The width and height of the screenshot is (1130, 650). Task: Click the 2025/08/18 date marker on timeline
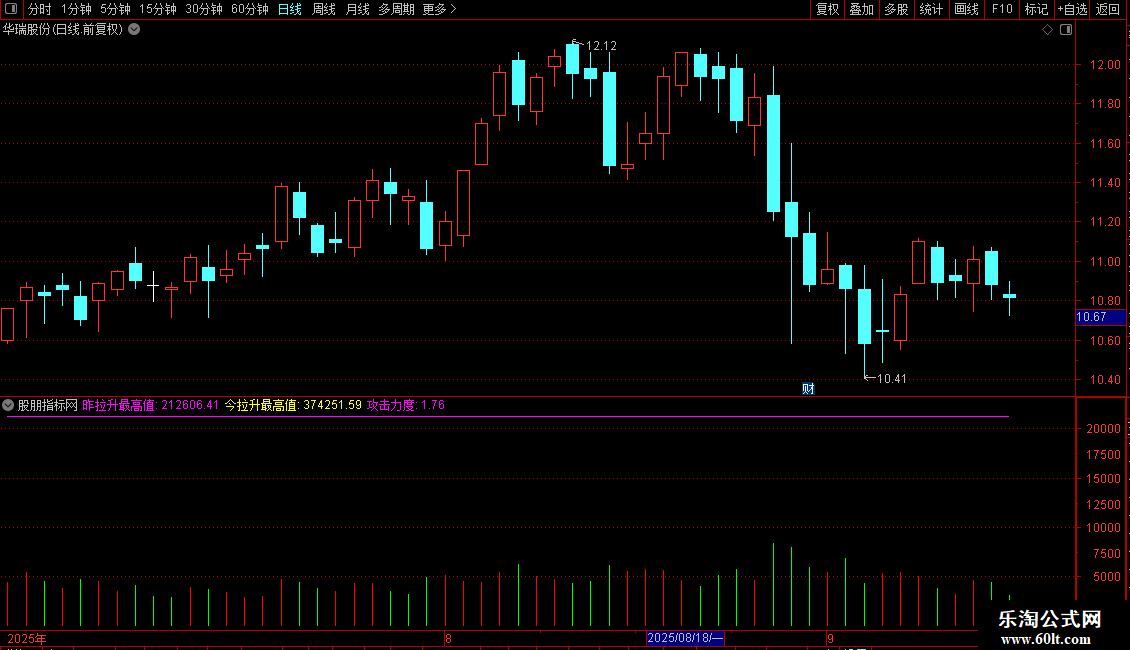pyautogui.click(x=685, y=638)
